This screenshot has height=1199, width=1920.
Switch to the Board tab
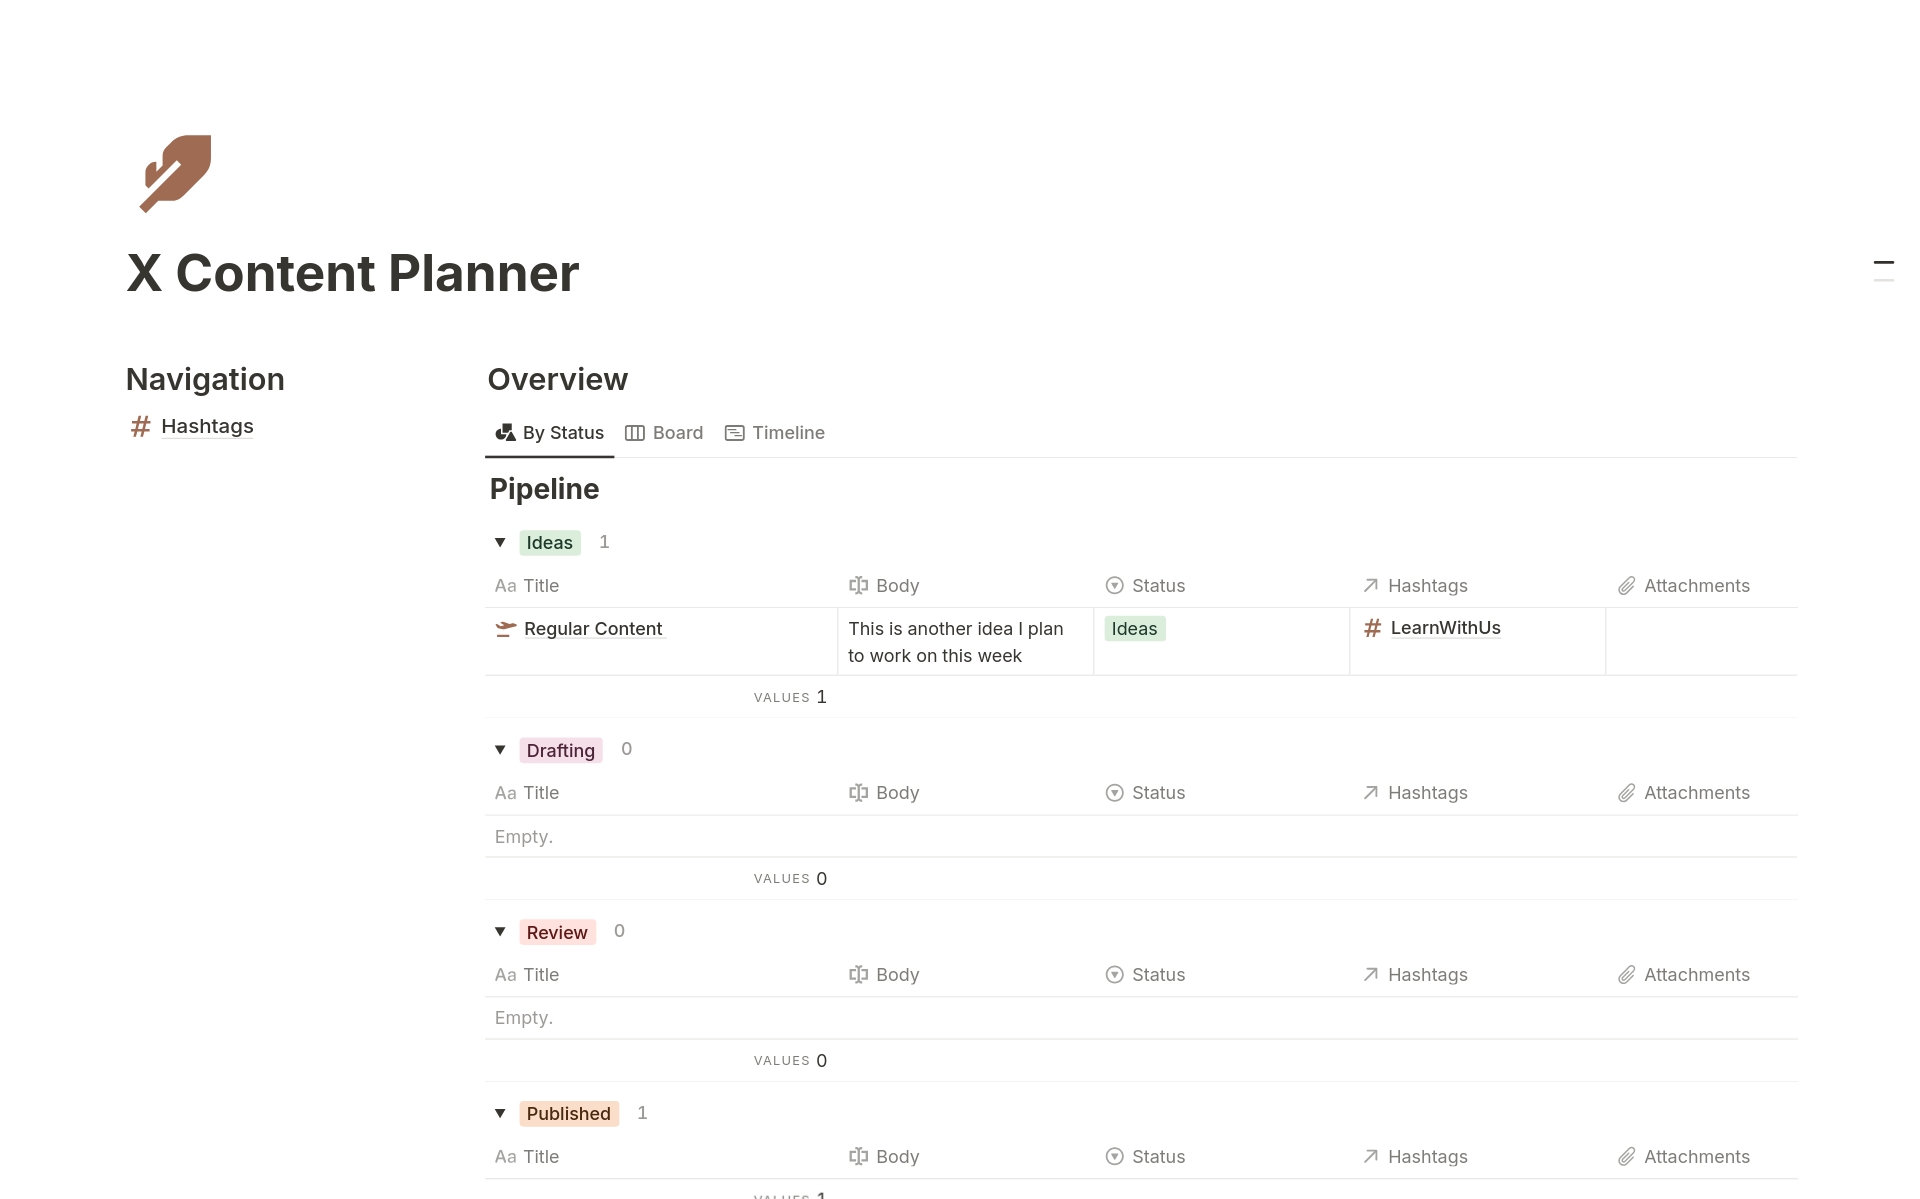[677, 433]
